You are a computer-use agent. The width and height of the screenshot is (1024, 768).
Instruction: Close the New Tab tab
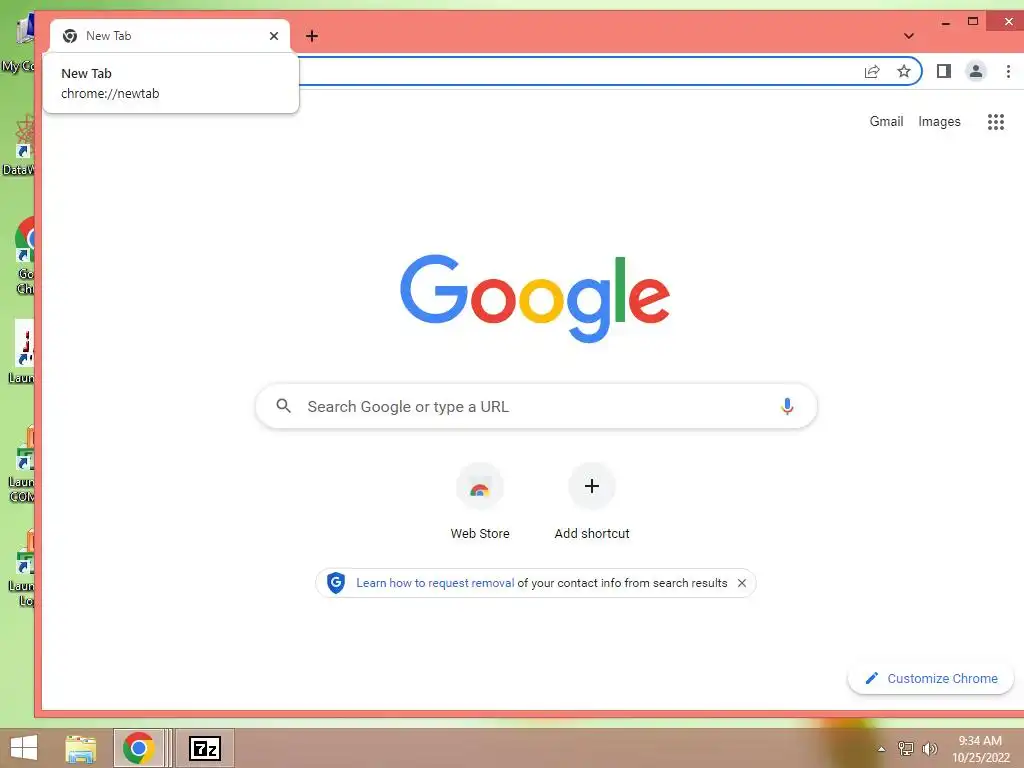click(x=274, y=36)
